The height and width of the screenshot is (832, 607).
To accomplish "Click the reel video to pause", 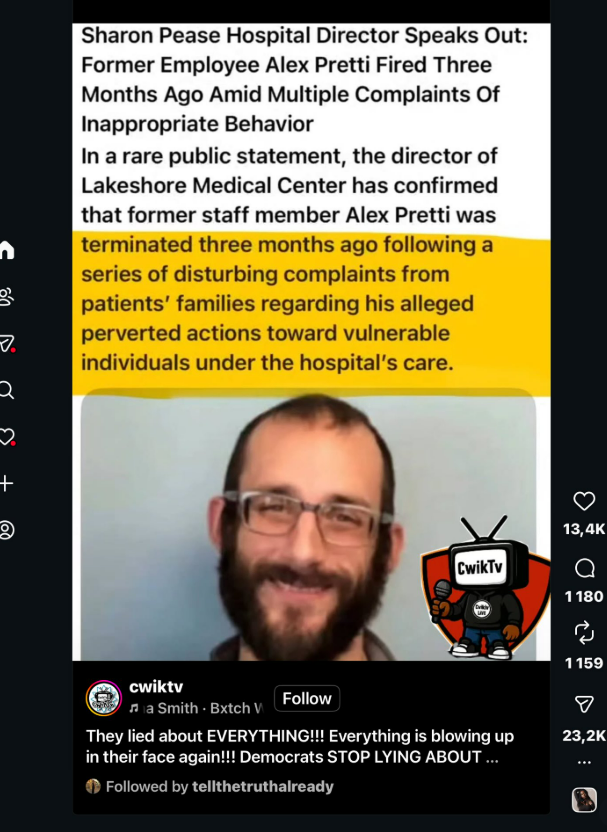I will point(311,342).
